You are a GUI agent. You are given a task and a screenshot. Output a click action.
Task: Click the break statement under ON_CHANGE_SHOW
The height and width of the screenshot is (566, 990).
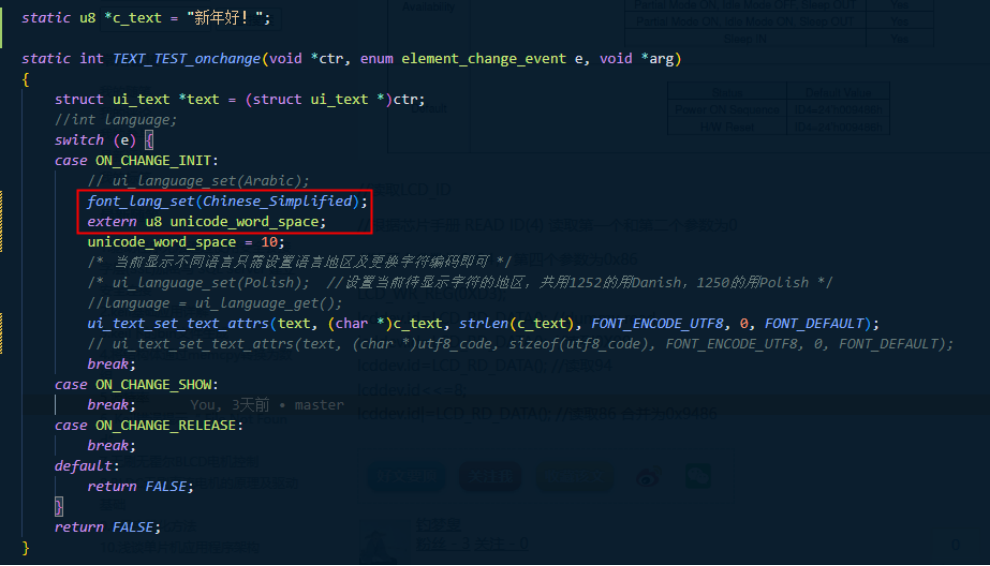(111, 405)
